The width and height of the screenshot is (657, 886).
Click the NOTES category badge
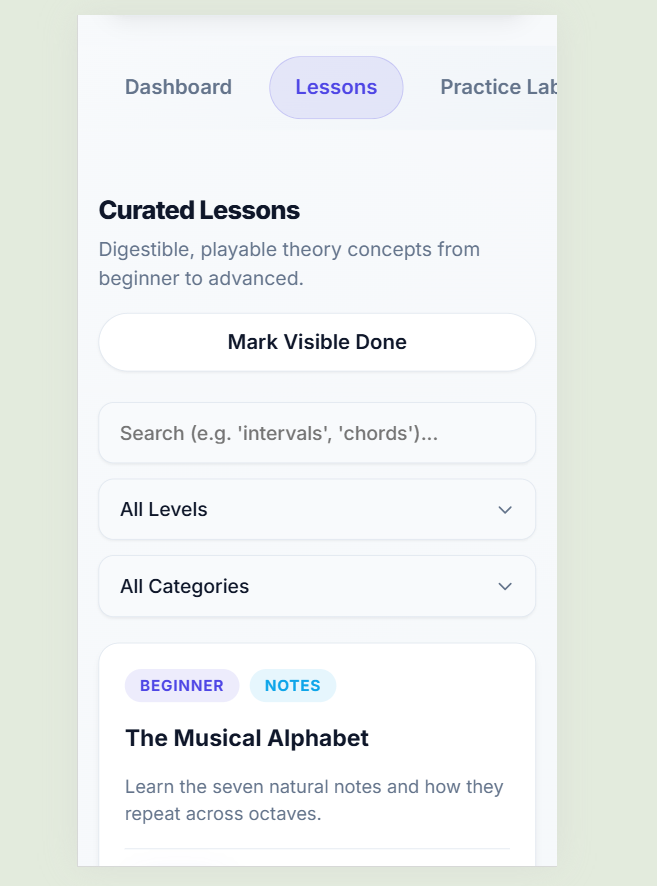point(293,686)
